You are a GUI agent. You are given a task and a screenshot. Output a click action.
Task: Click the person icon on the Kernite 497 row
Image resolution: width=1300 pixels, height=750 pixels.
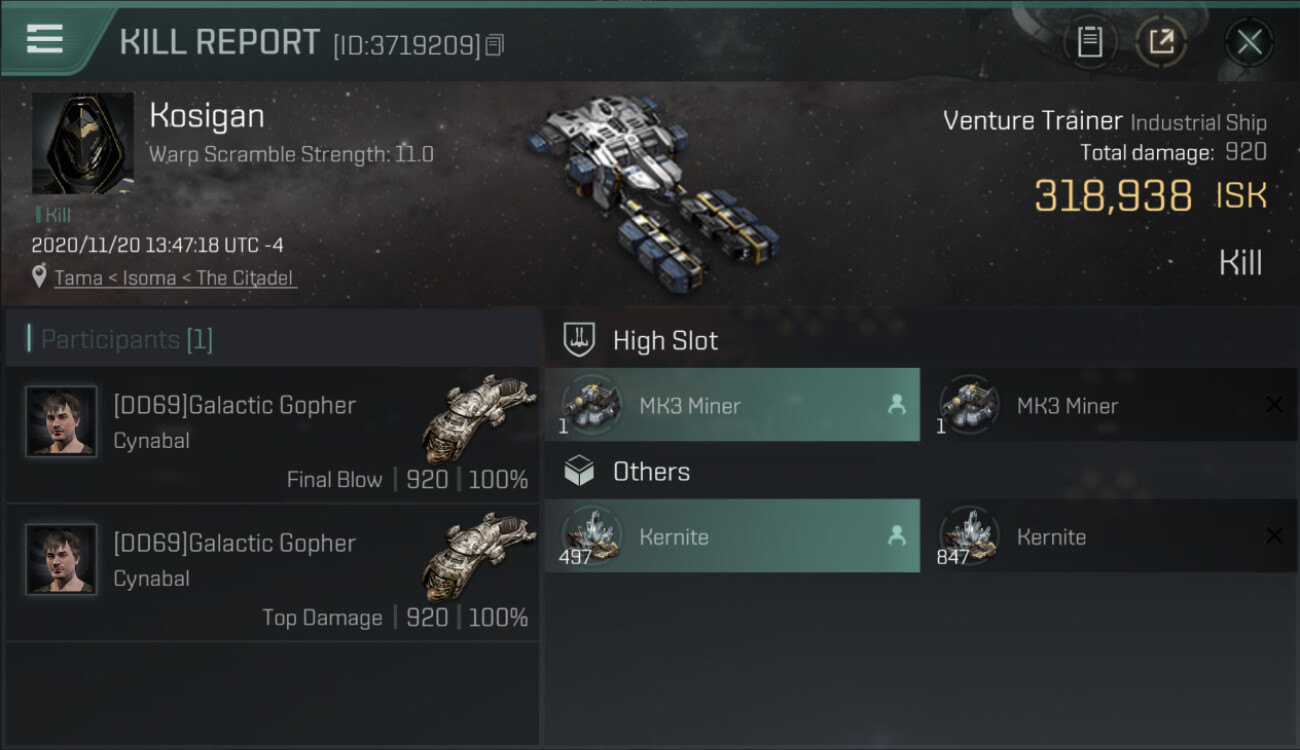pos(896,536)
